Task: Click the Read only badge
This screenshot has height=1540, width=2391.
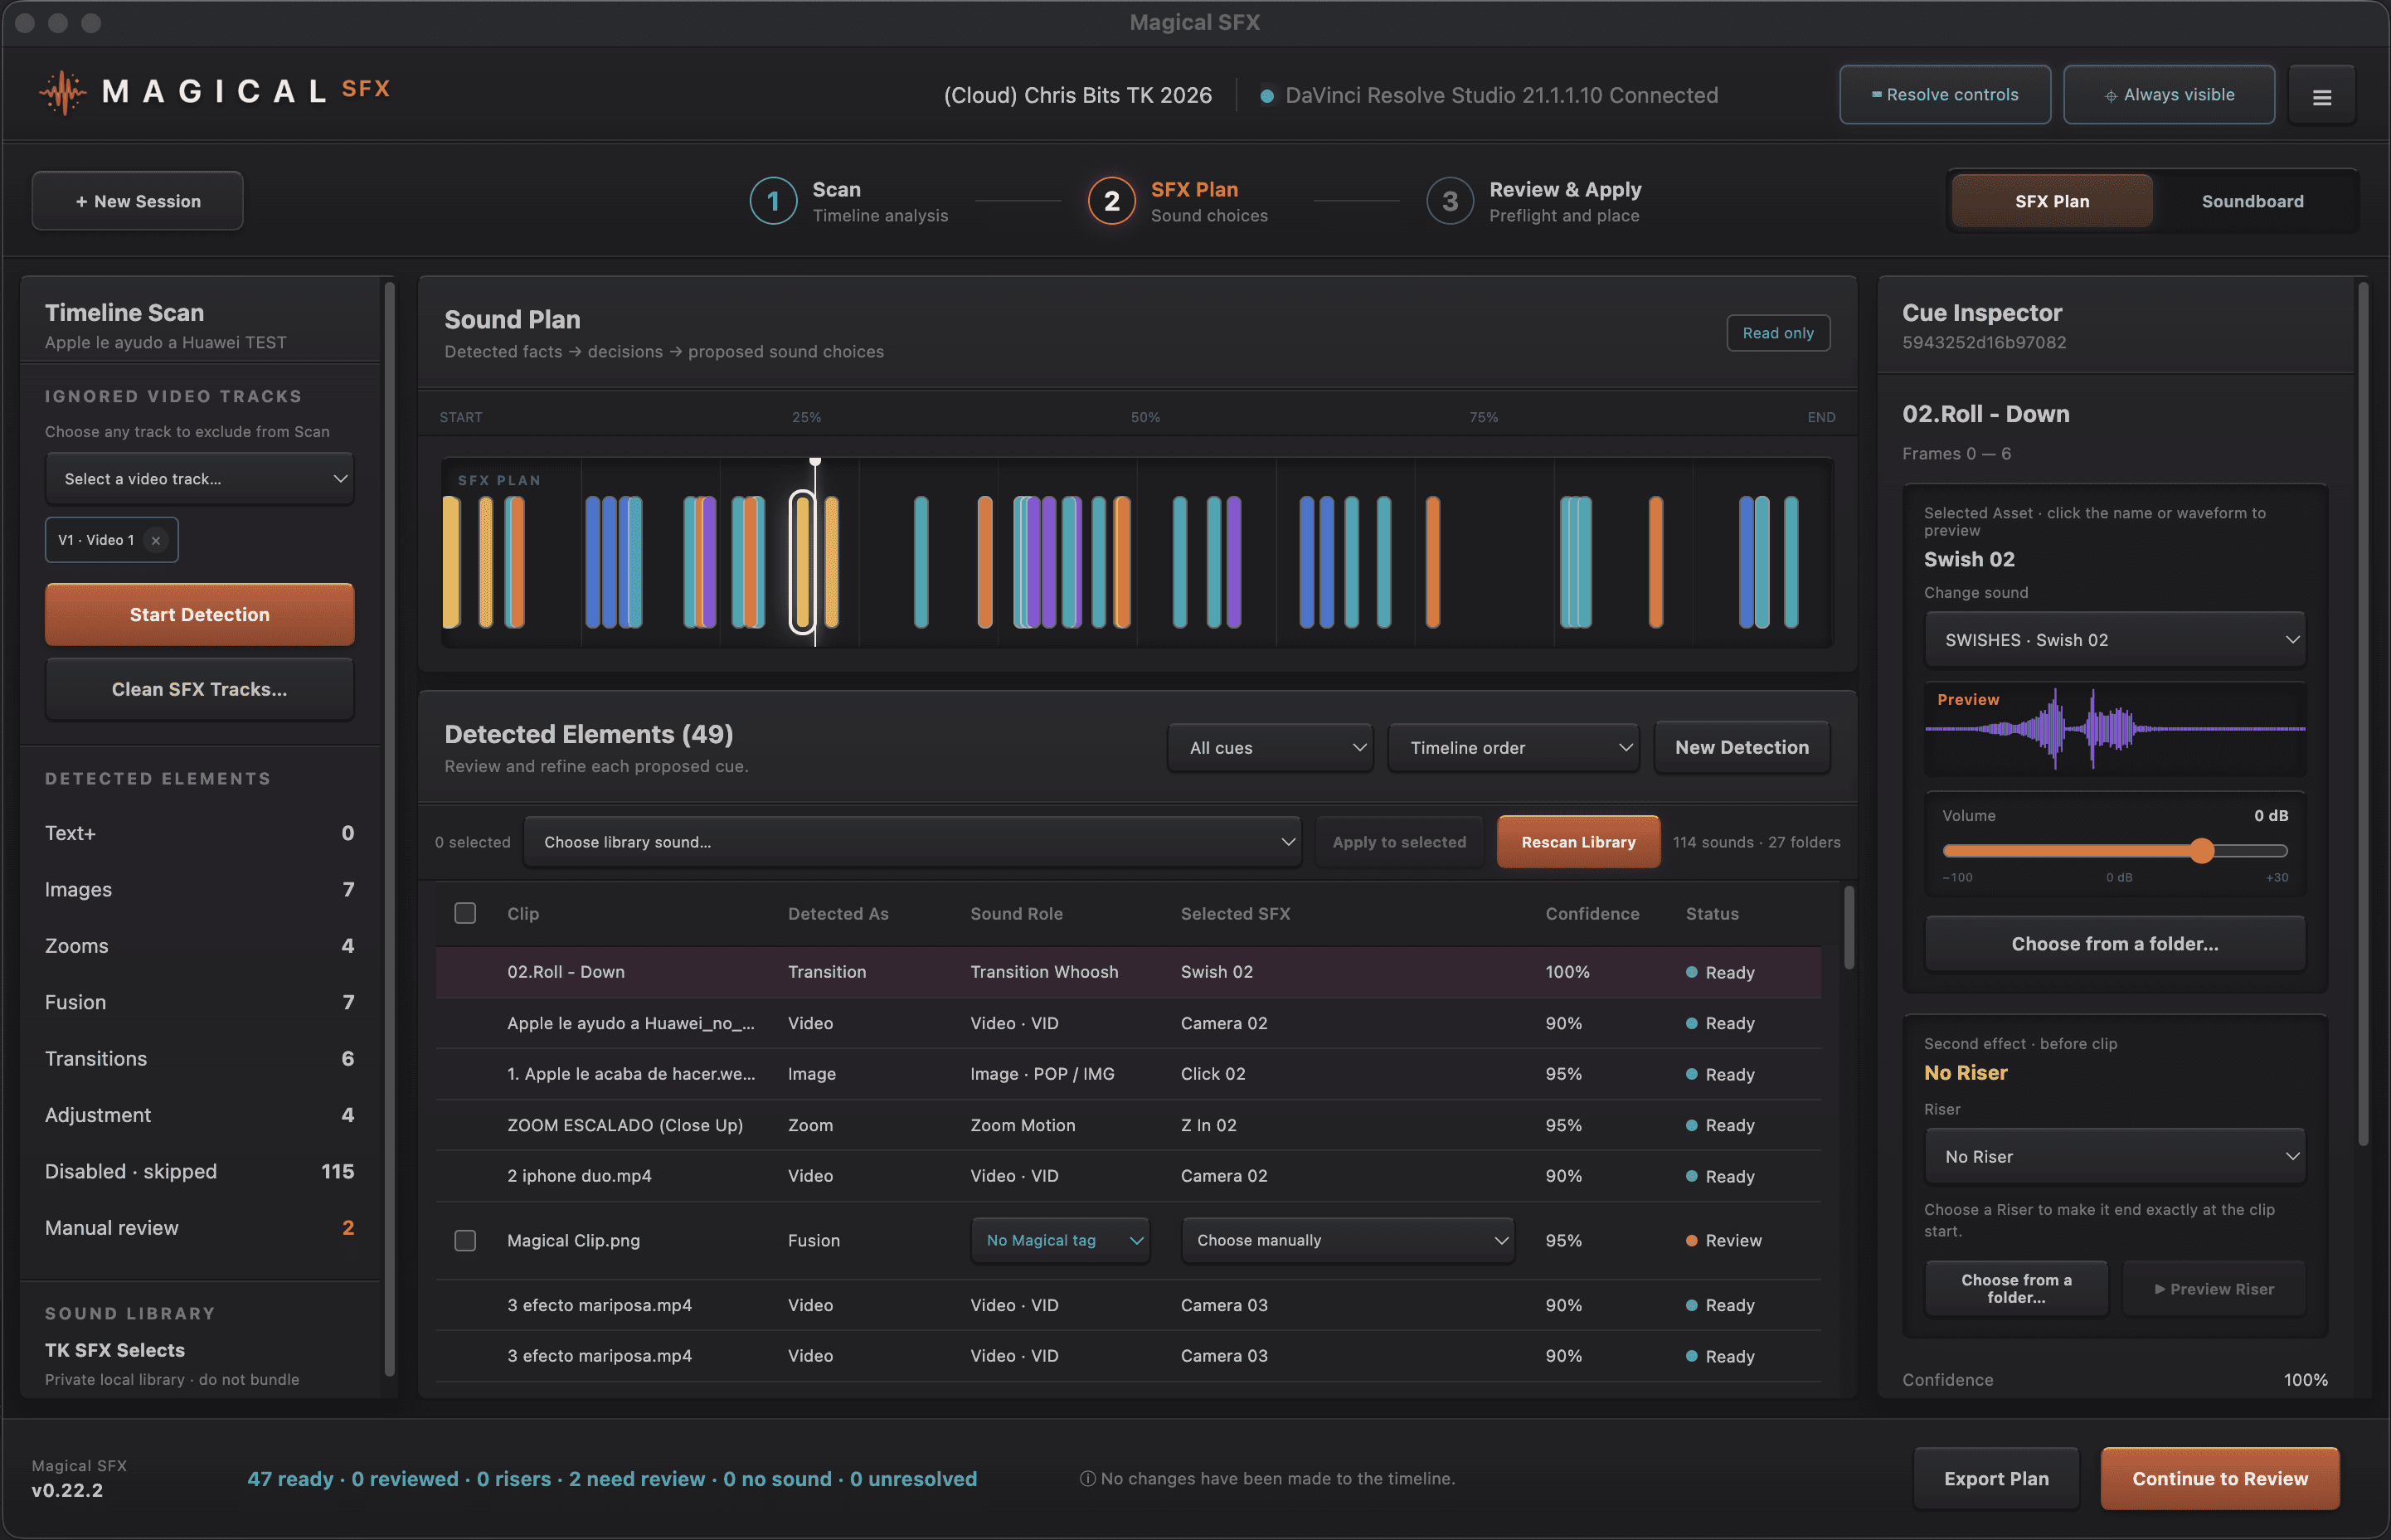Action: 1778,333
